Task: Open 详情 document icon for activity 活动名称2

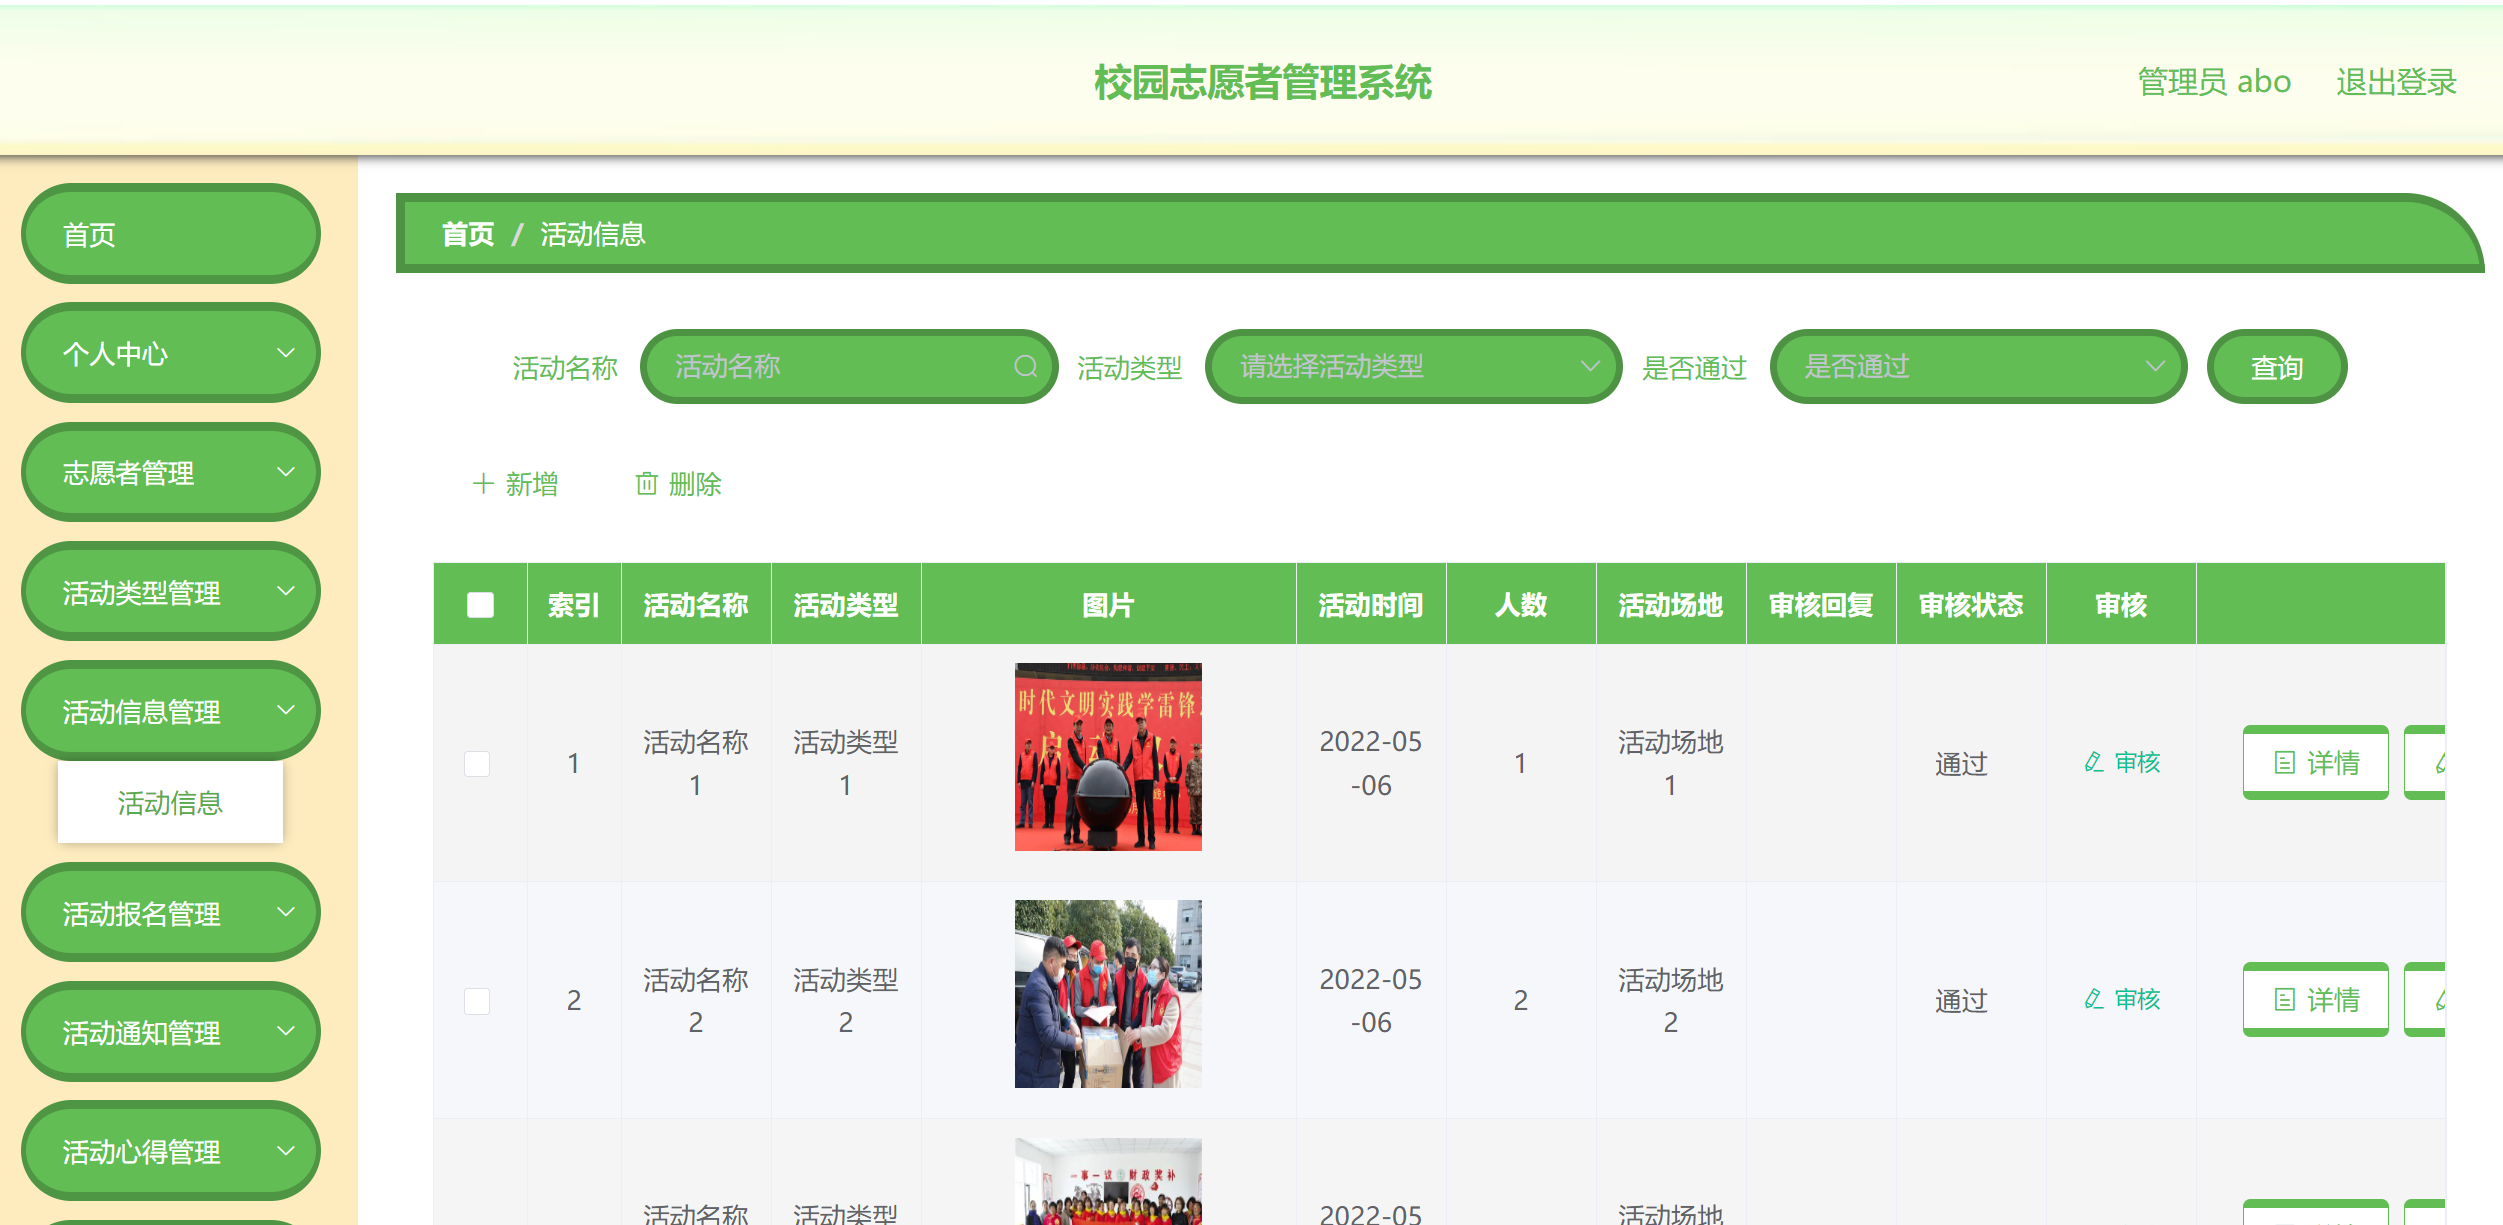Action: click(2284, 999)
